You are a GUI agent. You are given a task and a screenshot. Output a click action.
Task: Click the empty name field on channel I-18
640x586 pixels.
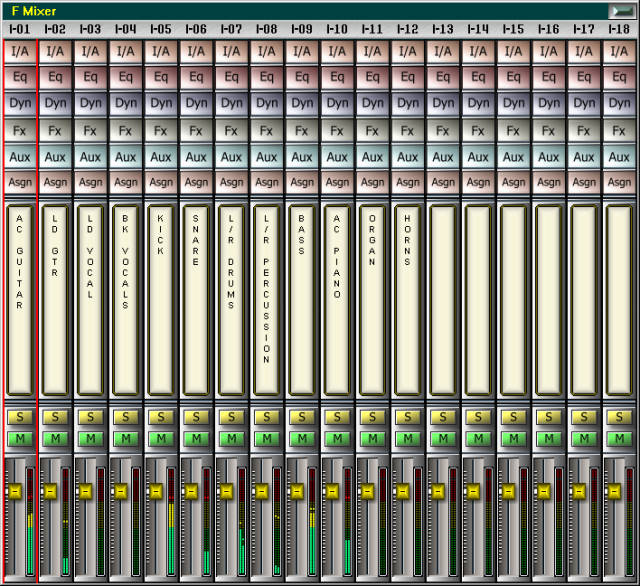[x=618, y=300]
